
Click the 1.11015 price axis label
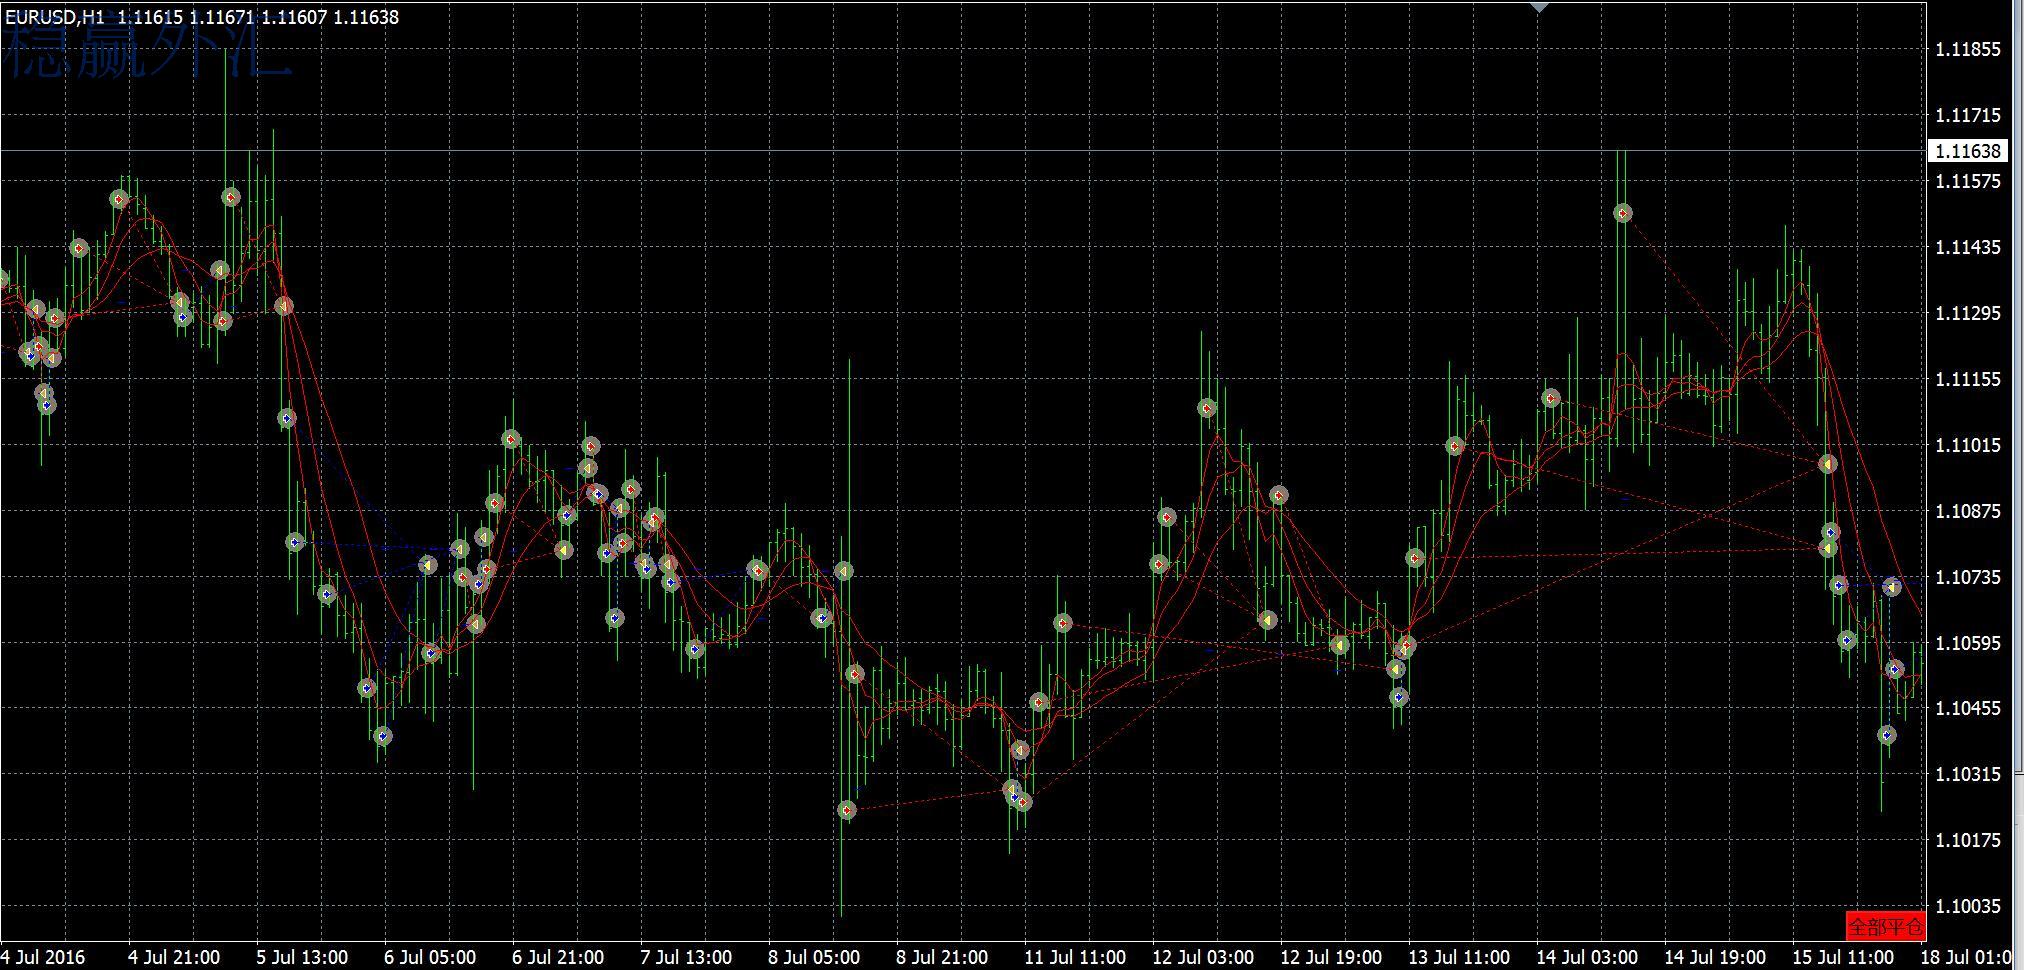pos(1968,445)
